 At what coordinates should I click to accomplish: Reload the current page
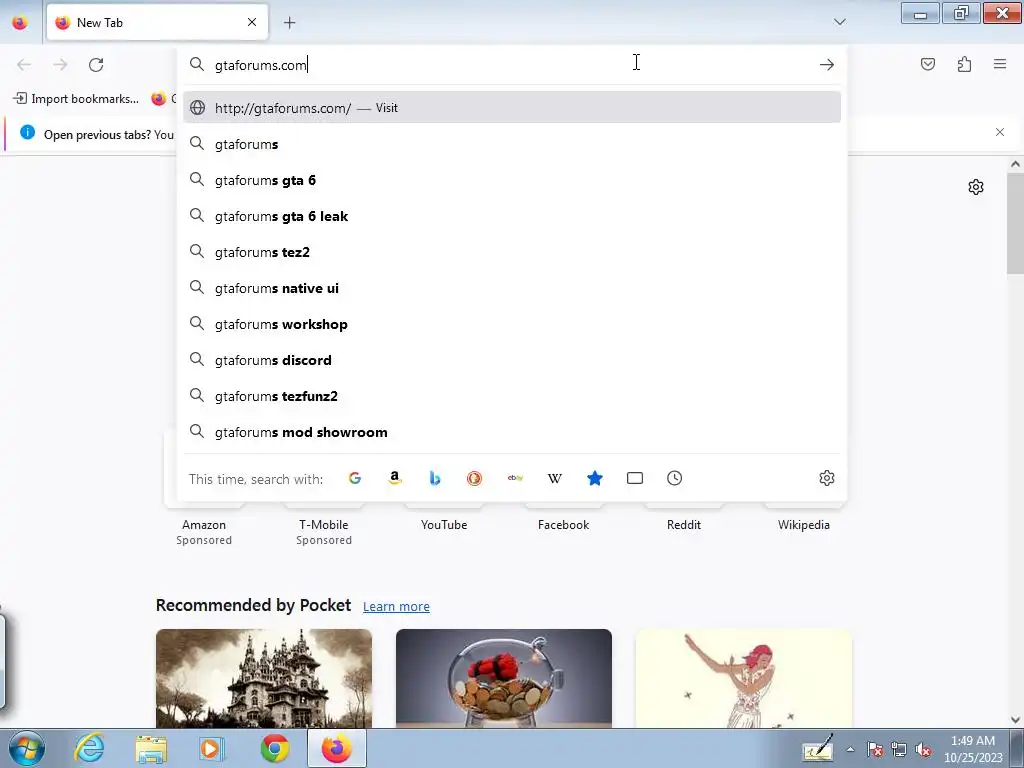coord(96,65)
